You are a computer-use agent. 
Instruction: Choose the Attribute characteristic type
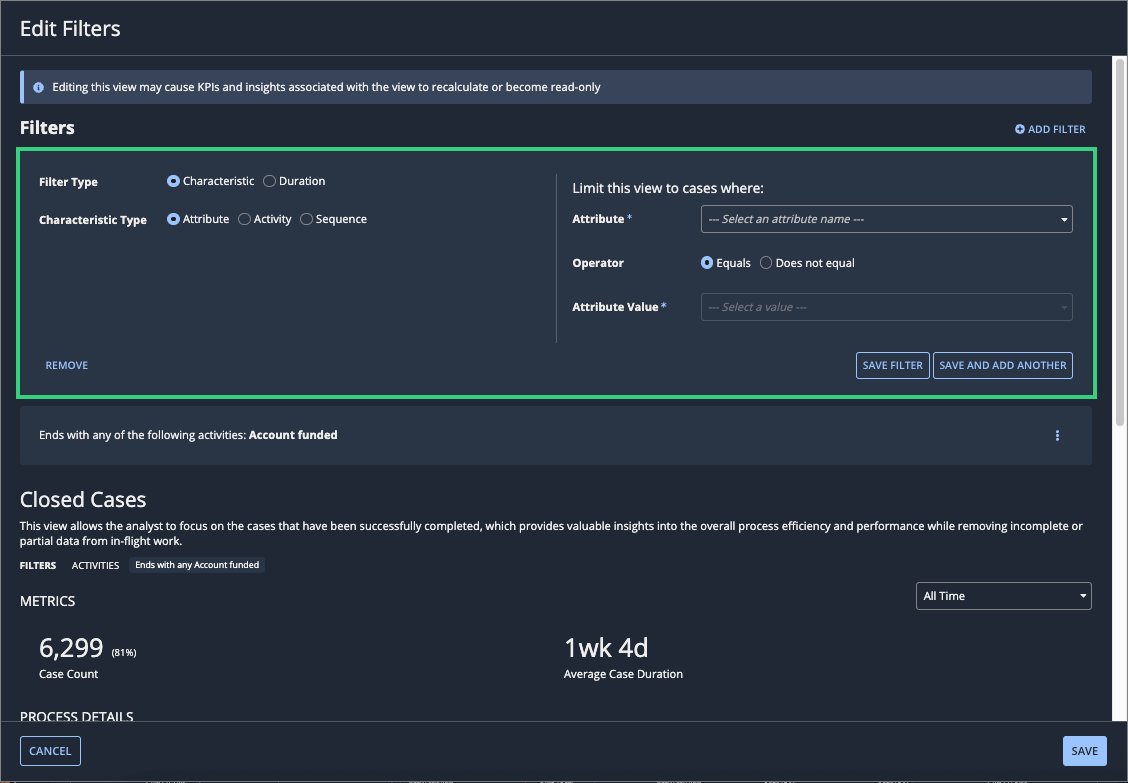tap(173, 219)
